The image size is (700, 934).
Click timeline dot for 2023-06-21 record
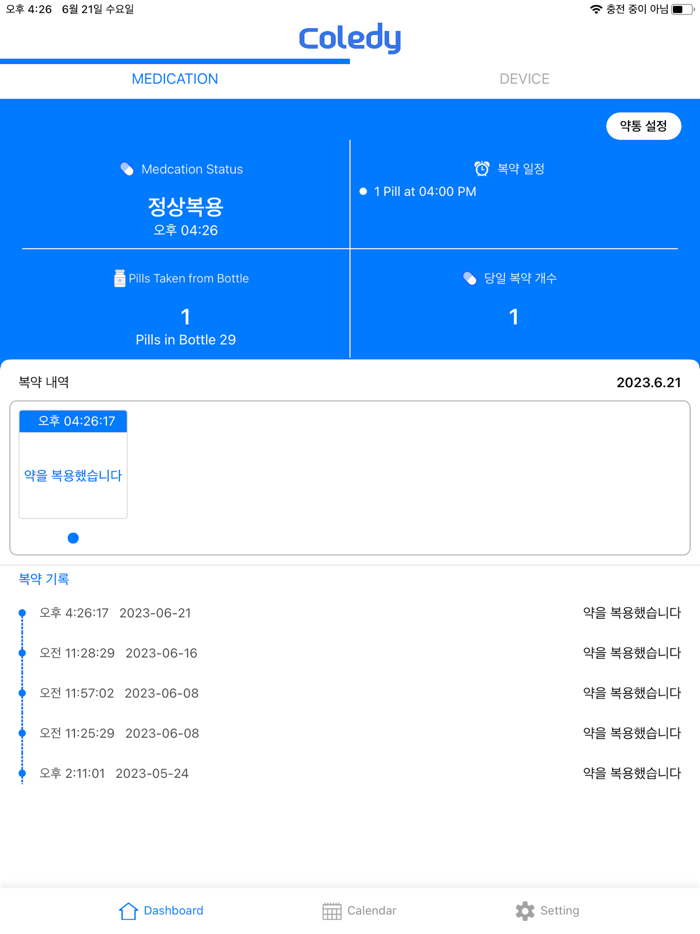(x=22, y=613)
